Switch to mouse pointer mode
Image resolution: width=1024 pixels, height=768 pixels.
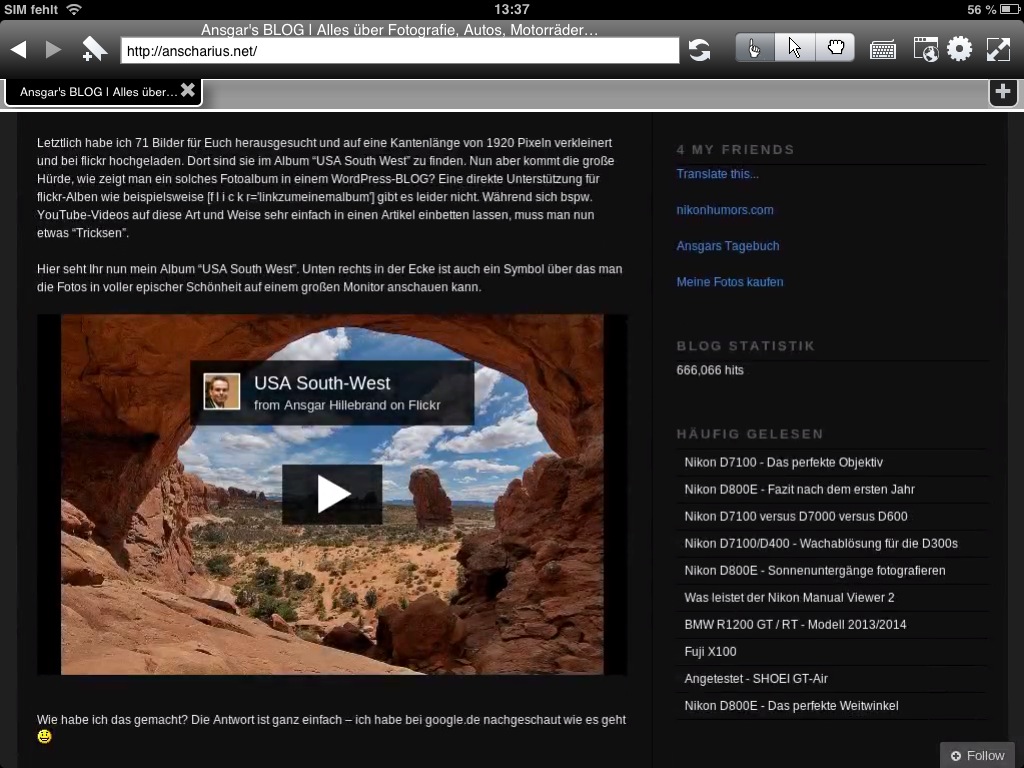tap(795, 48)
